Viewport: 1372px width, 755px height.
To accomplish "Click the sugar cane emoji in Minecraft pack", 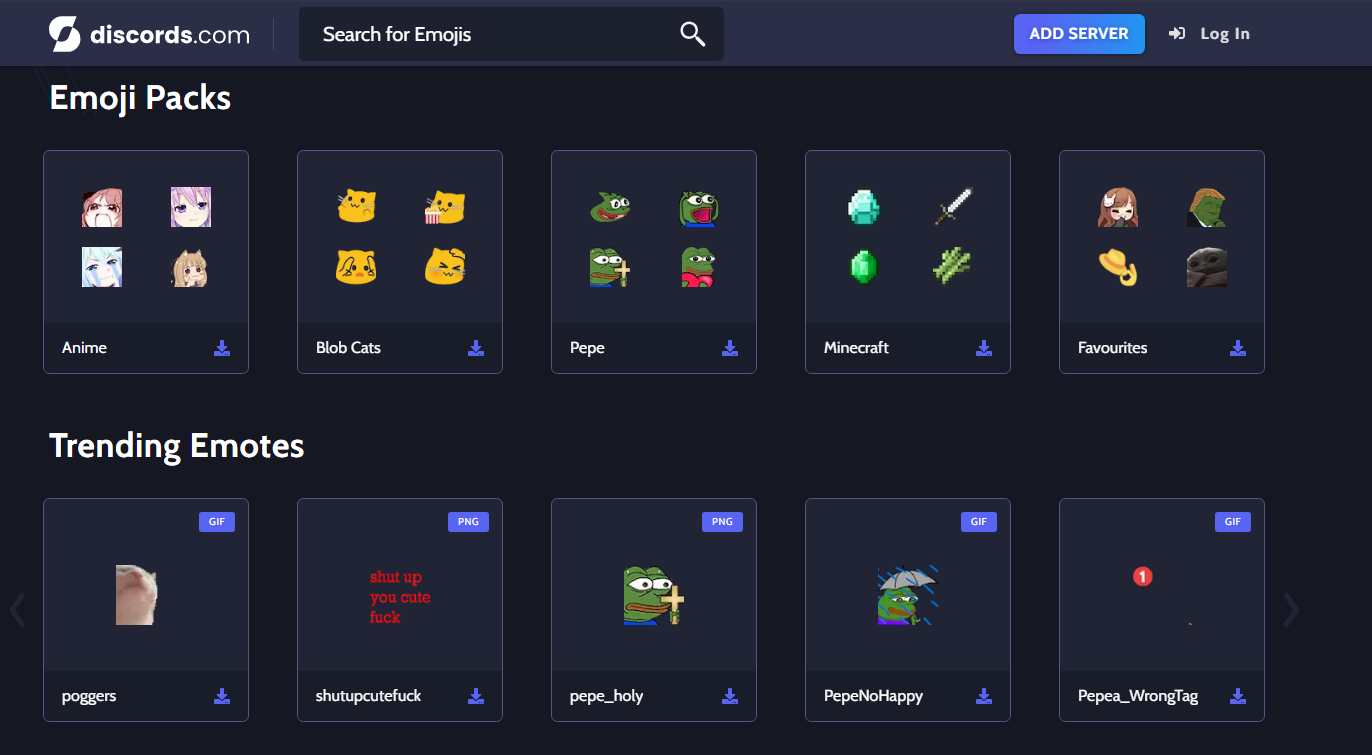I will 953,267.
